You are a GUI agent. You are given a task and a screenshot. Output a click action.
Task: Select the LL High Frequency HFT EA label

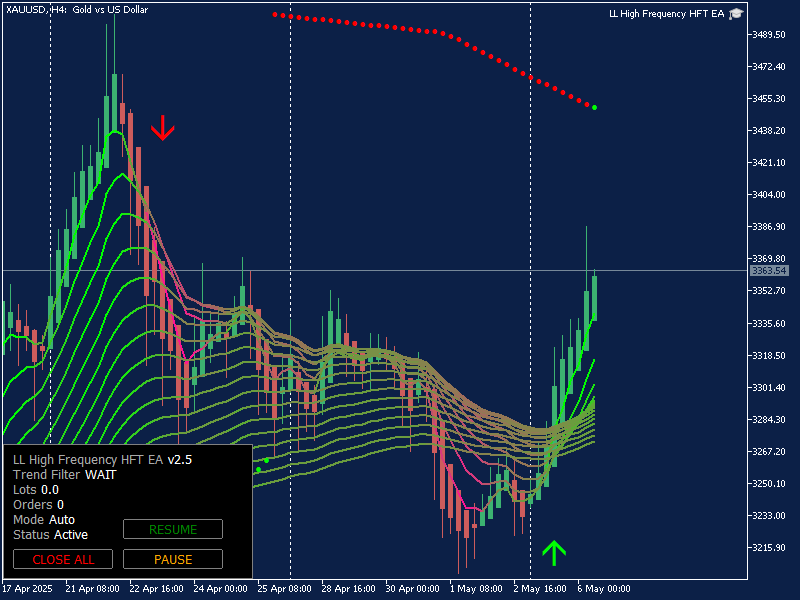666,14
